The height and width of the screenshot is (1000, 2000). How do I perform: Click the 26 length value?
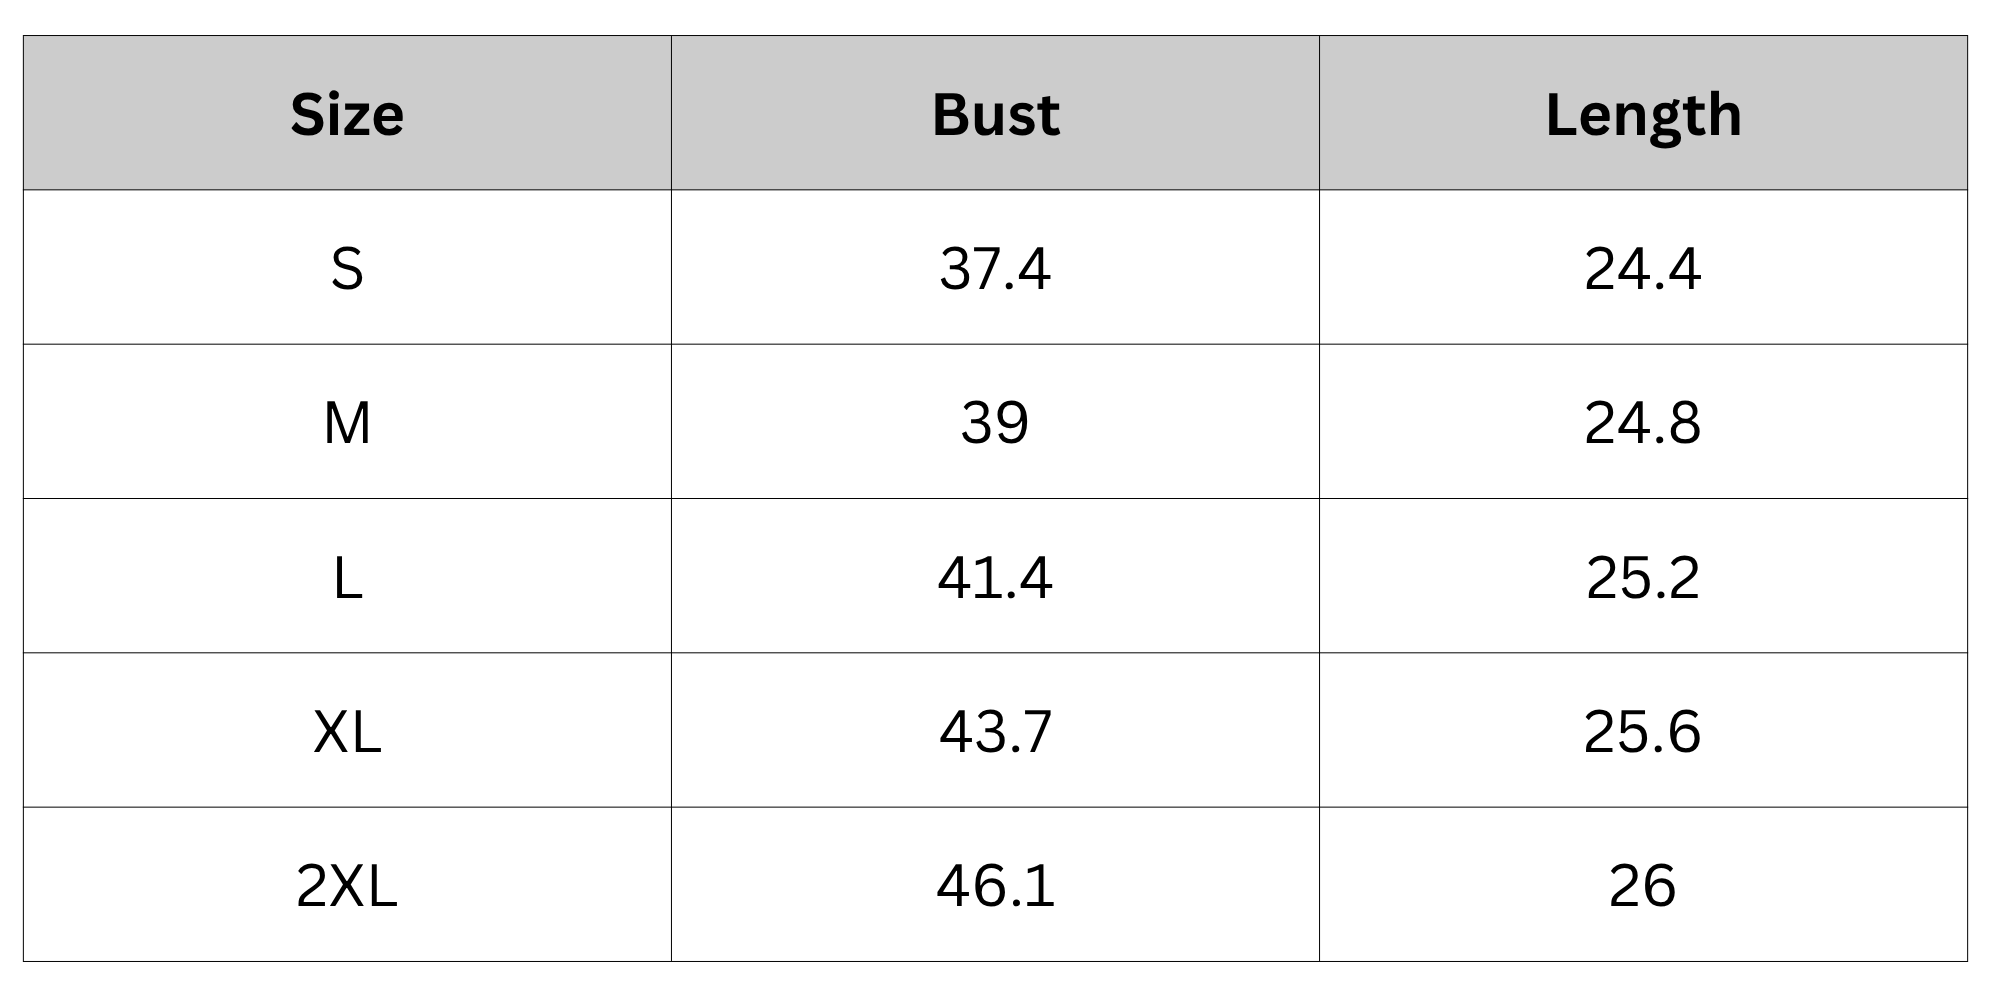1643,885
